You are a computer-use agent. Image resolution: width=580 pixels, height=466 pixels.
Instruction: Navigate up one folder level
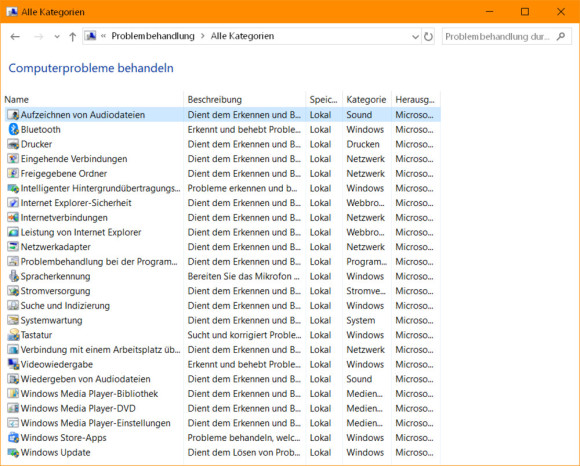[x=72, y=36]
